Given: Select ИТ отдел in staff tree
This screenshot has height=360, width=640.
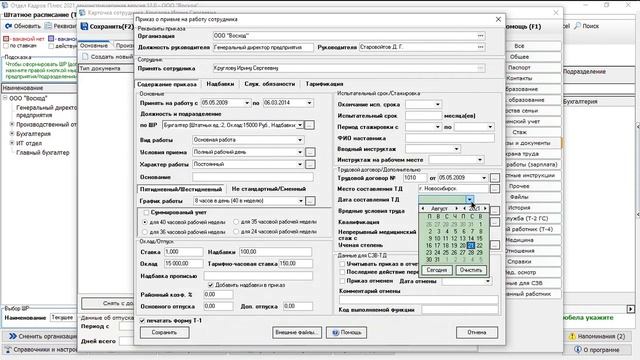Looking at the screenshot, I should 29,143.
